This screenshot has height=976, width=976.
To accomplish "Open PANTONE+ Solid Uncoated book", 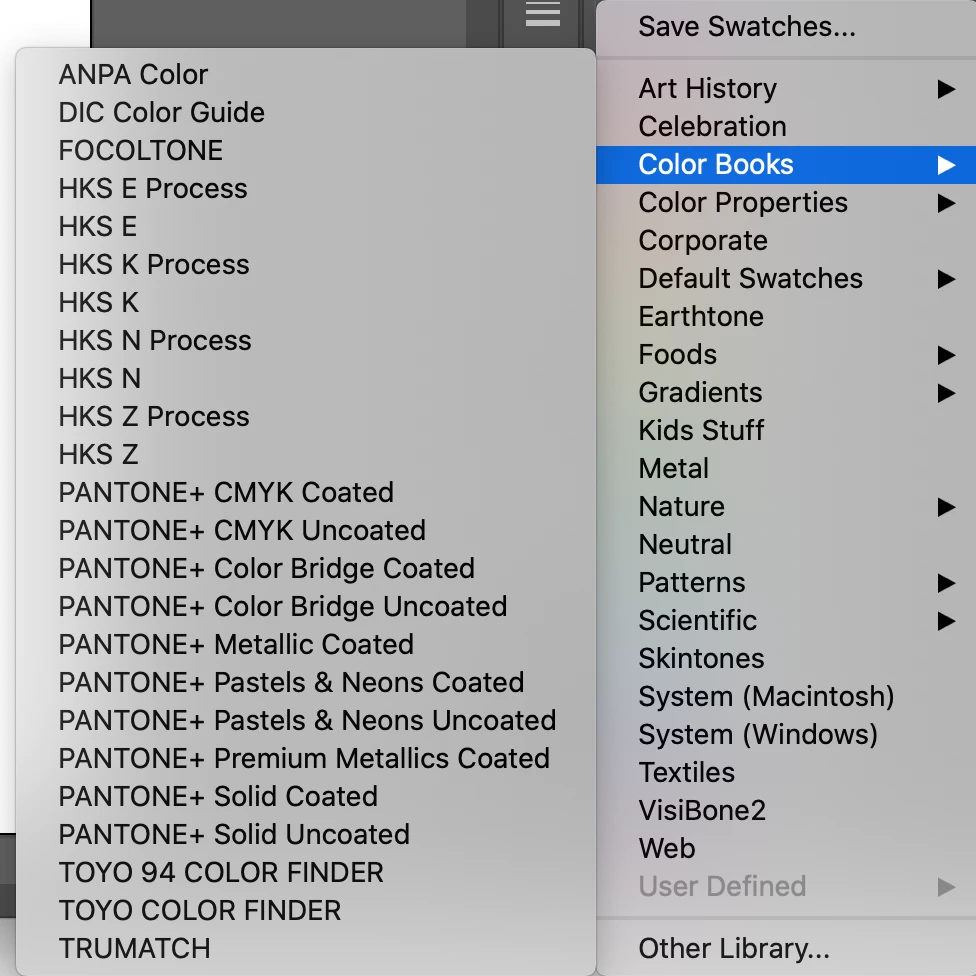I will click(x=306, y=834).
